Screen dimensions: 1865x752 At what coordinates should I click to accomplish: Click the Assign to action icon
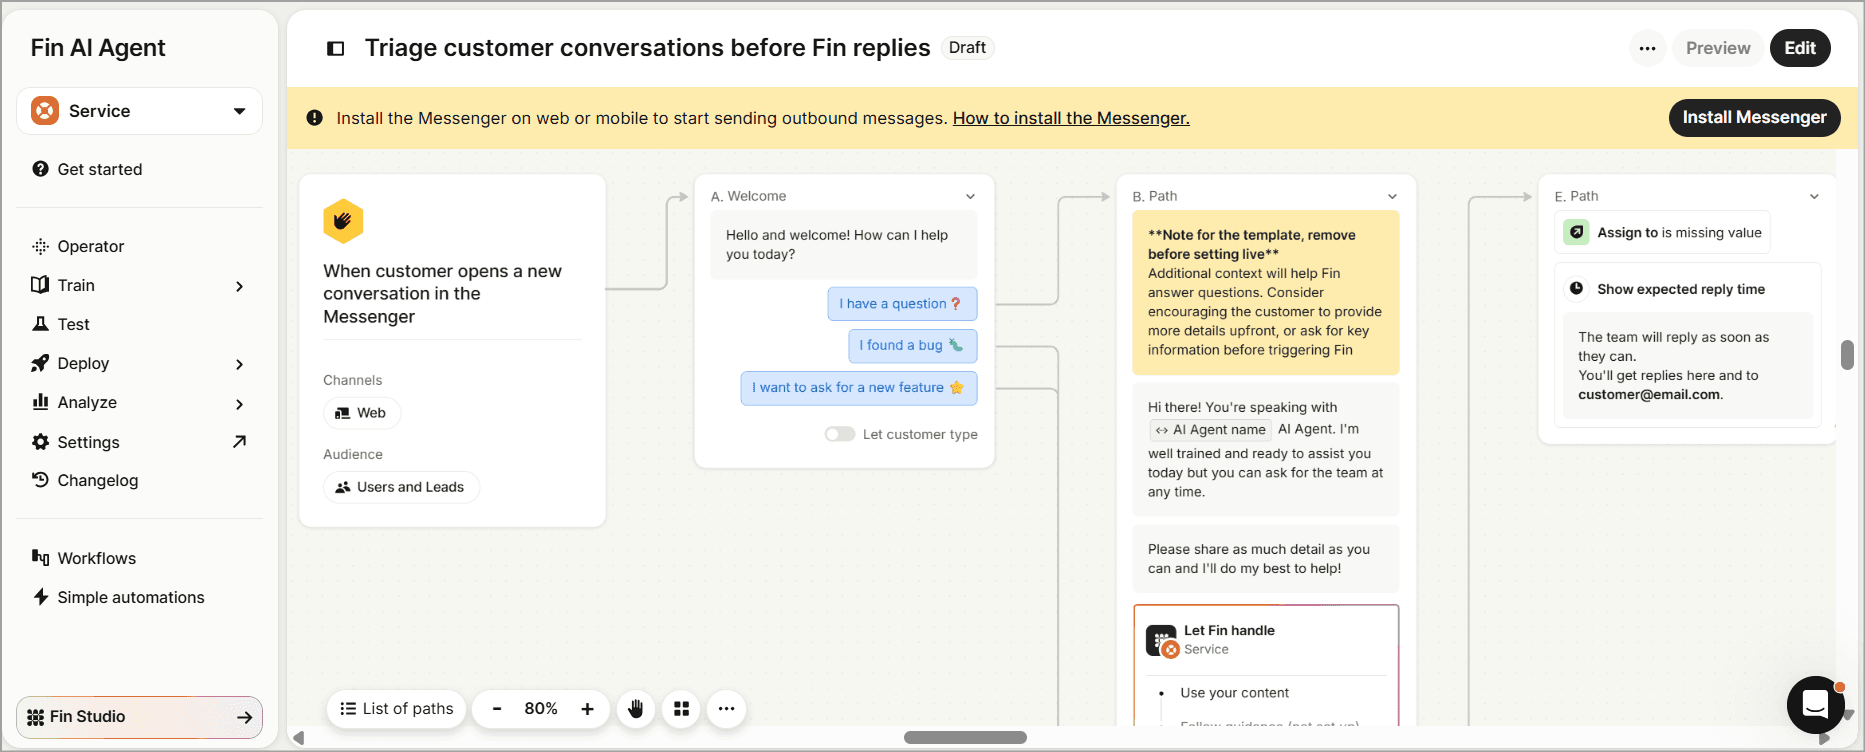1577,232
